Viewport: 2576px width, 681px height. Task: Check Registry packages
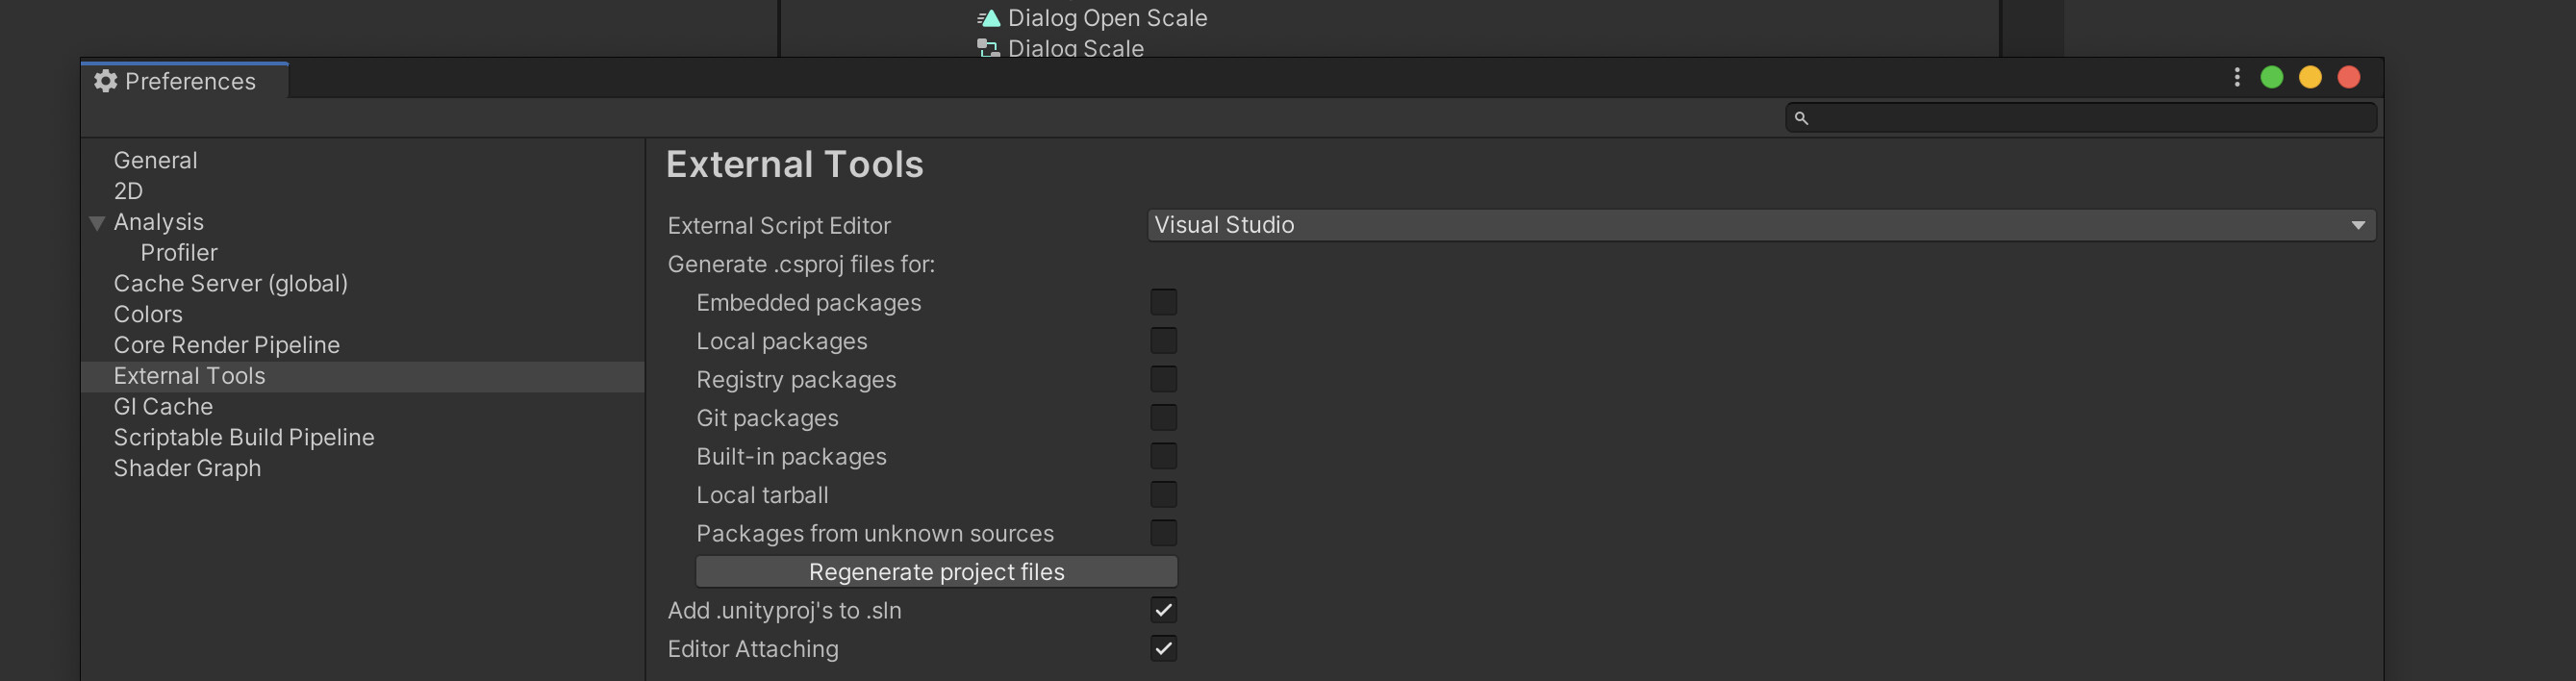coord(1163,378)
